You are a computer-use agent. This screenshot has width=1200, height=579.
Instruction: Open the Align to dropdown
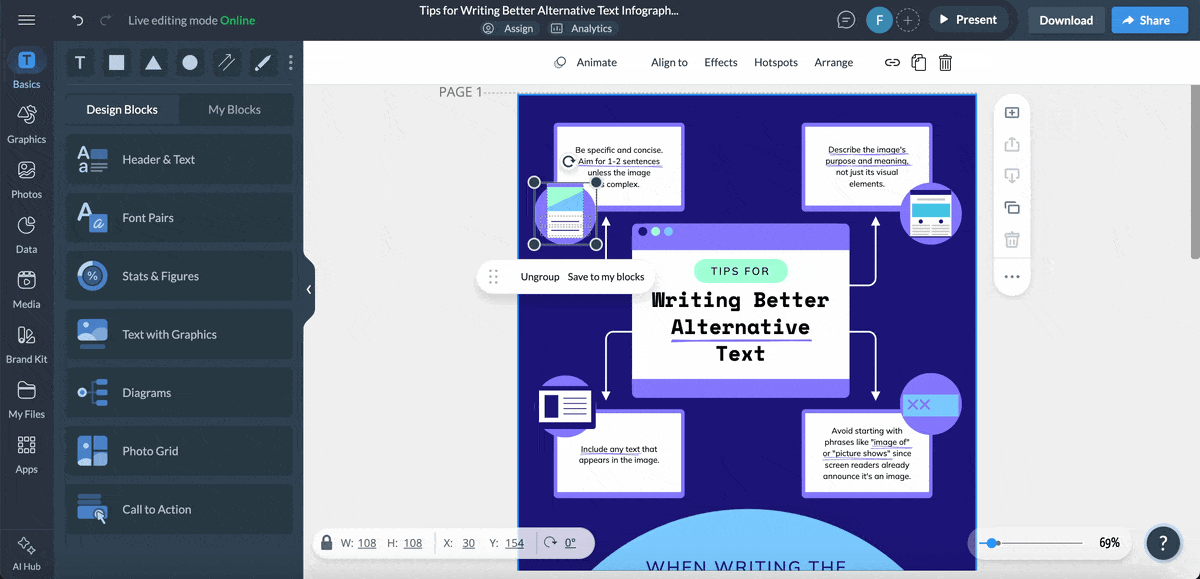click(669, 62)
